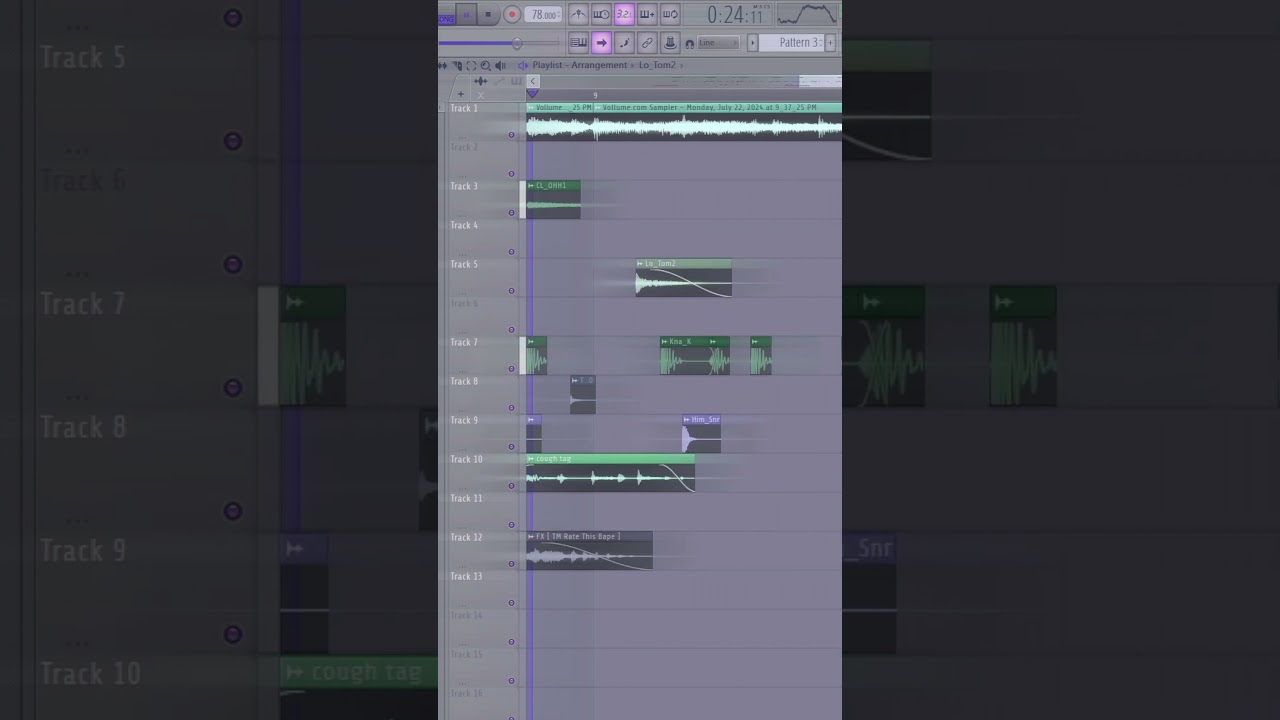Open the Pattern 3 selector

click(x=791, y=42)
